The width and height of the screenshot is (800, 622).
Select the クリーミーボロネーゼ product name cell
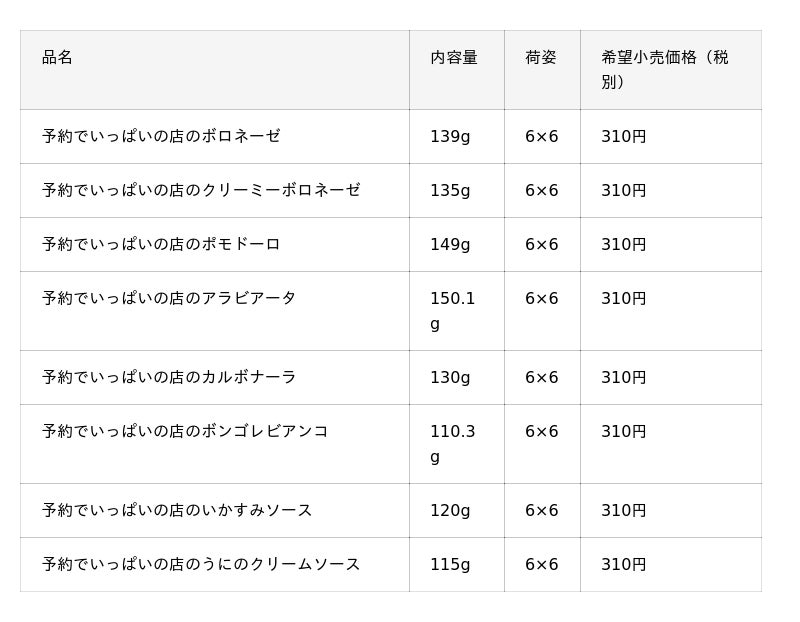(201, 190)
